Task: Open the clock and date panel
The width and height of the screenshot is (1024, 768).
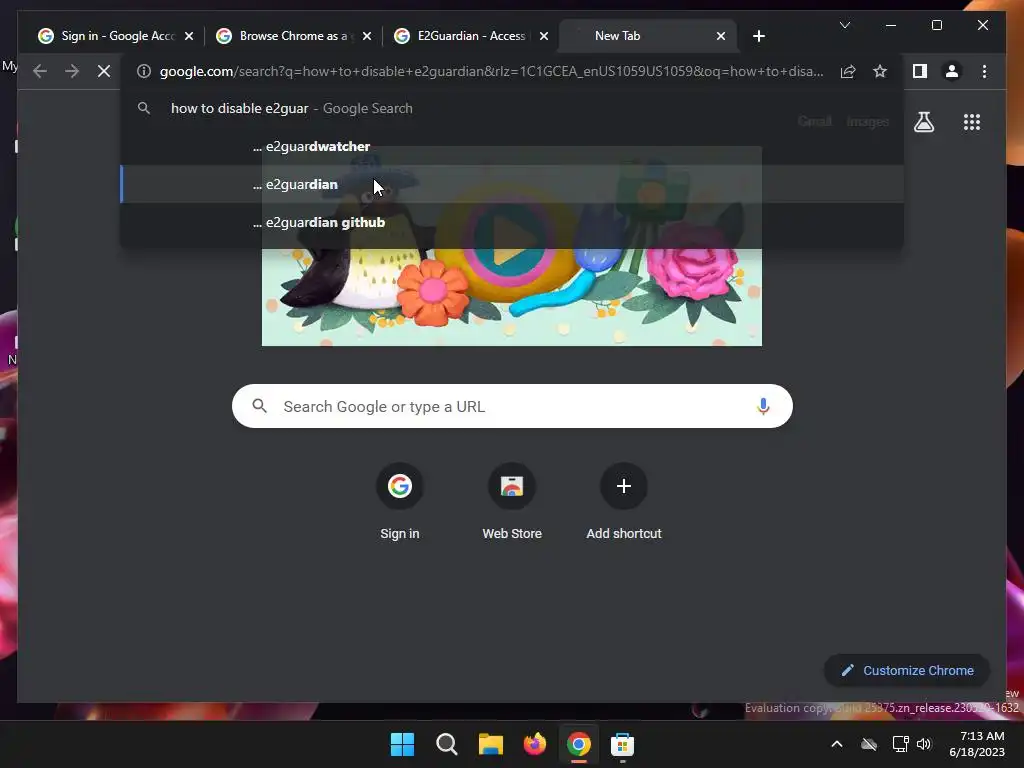Action: coord(977,744)
